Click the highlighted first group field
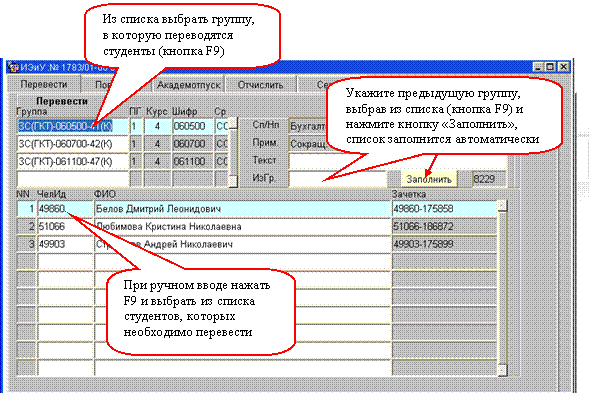Screen dimensions: 589x393 pos(73,126)
